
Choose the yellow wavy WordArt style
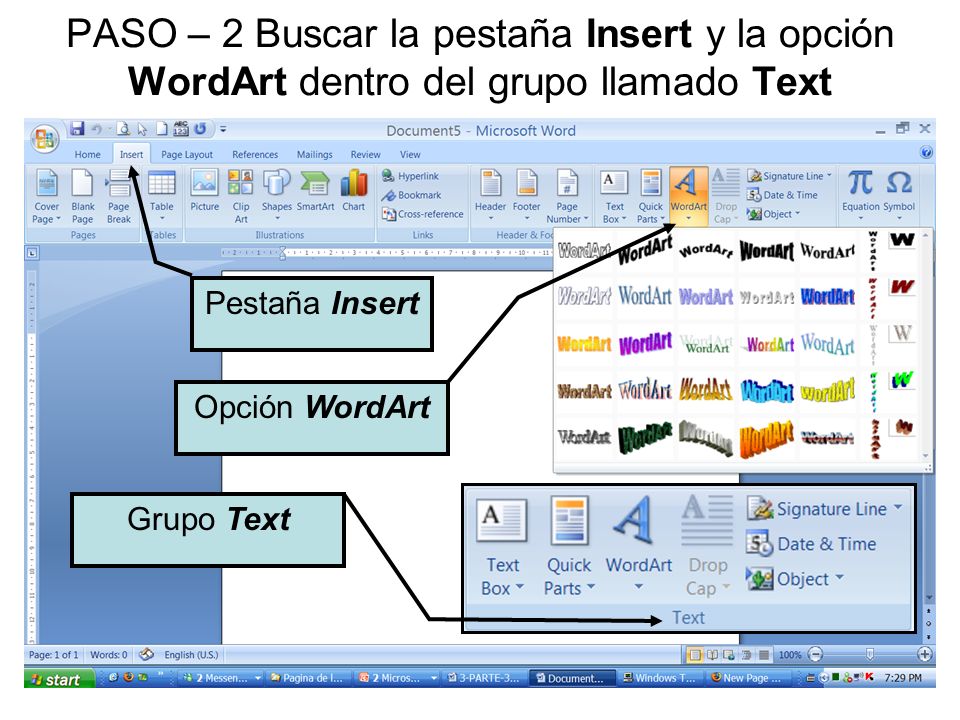click(828, 390)
